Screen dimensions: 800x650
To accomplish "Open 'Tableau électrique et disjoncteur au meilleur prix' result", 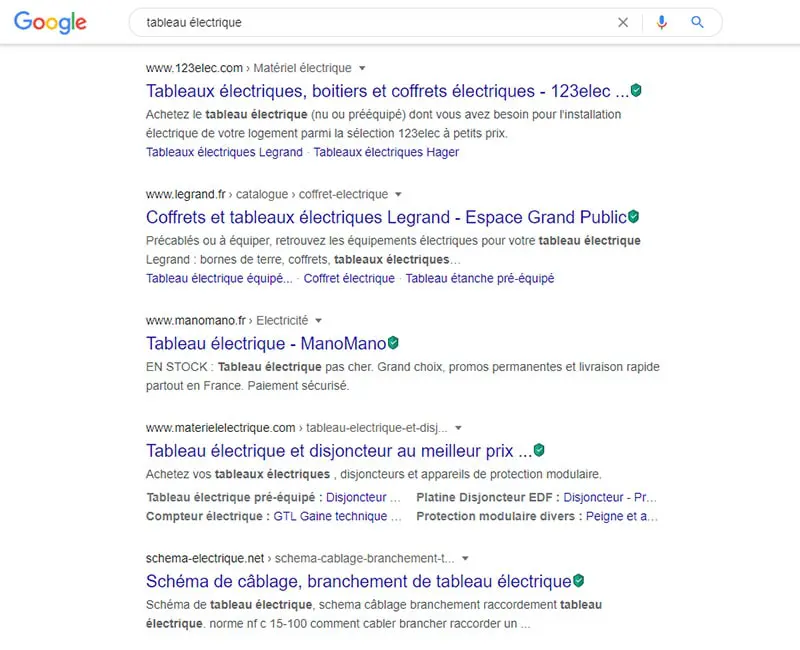I will [x=339, y=451].
